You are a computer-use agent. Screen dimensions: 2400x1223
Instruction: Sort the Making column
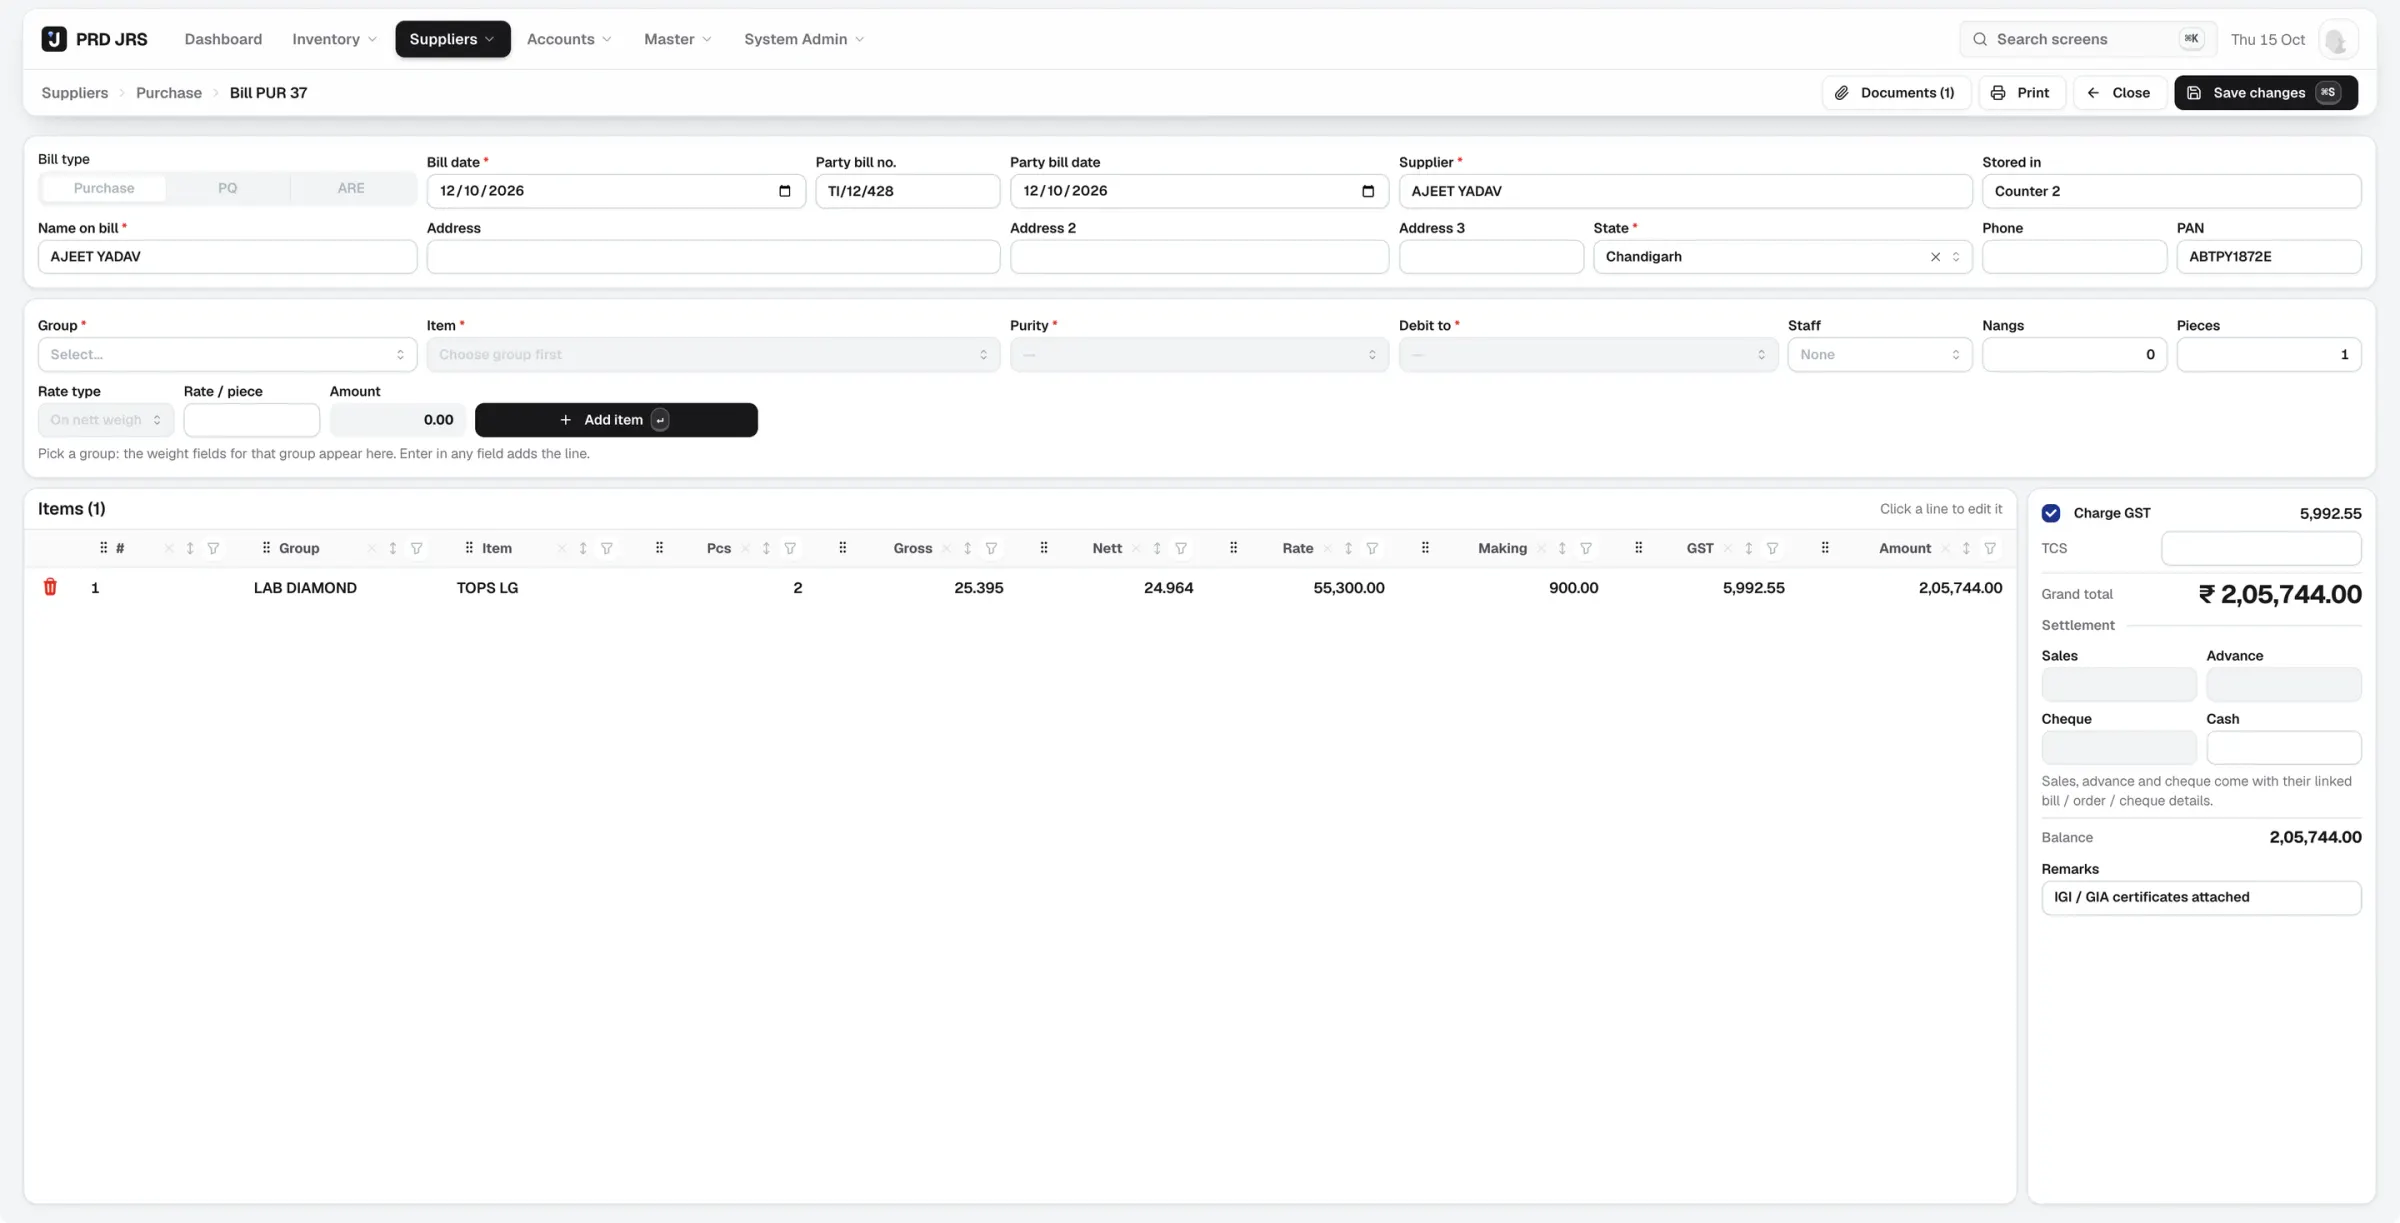pos(1562,548)
